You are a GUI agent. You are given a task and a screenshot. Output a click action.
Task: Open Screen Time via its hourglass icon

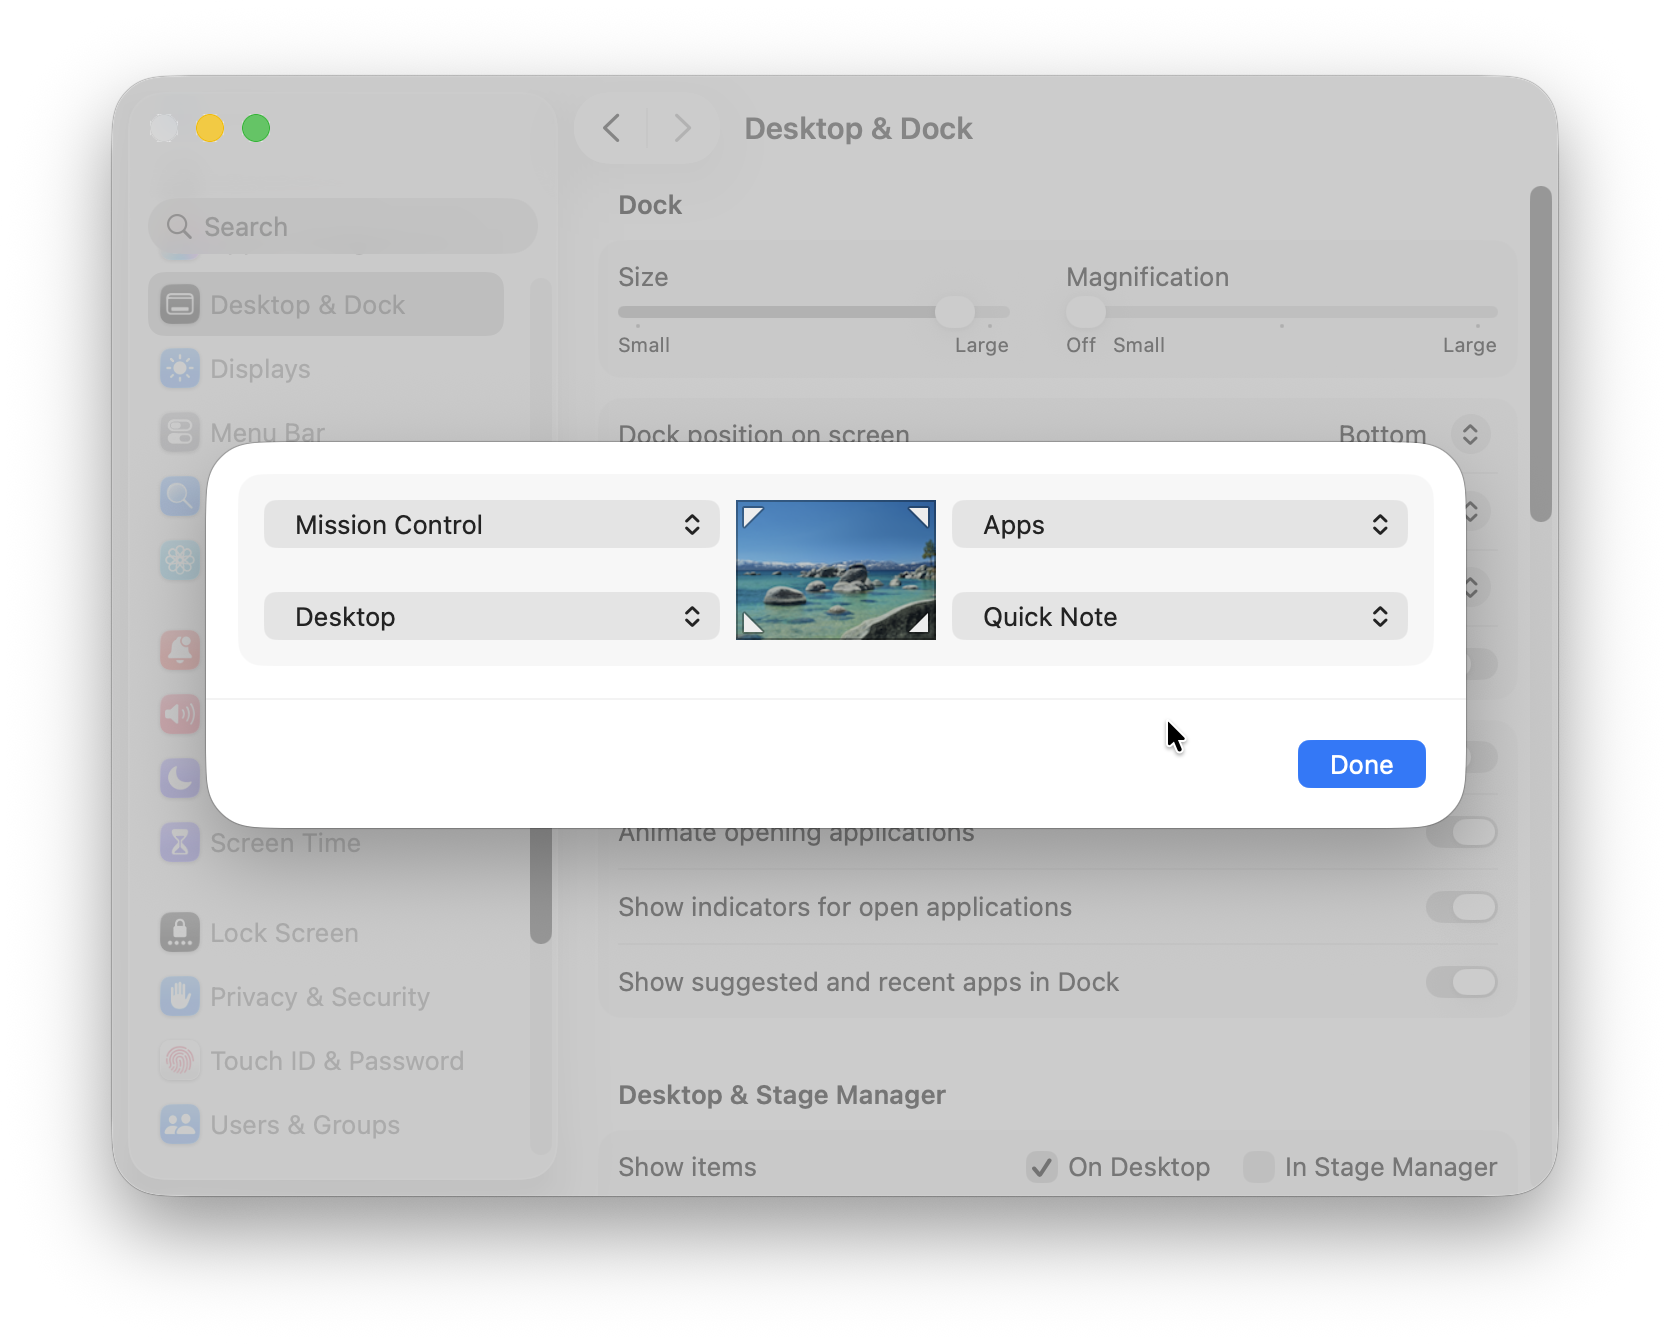(x=180, y=843)
